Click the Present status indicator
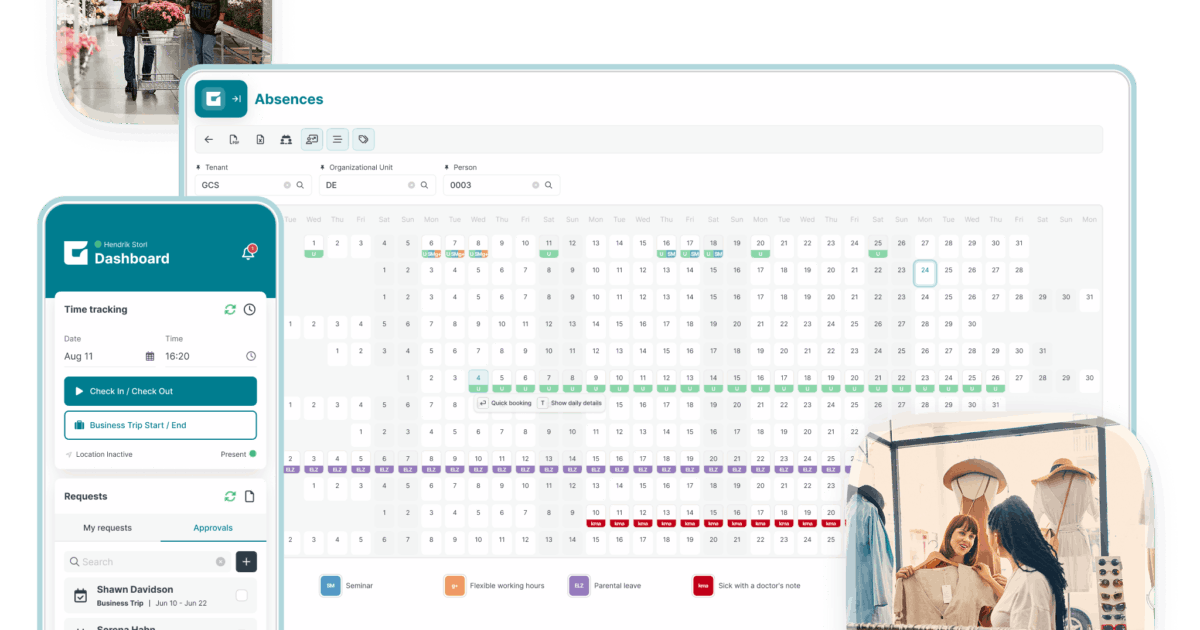Image resolution: width=1200 pixels, height=630 pixels. [238, 454]
